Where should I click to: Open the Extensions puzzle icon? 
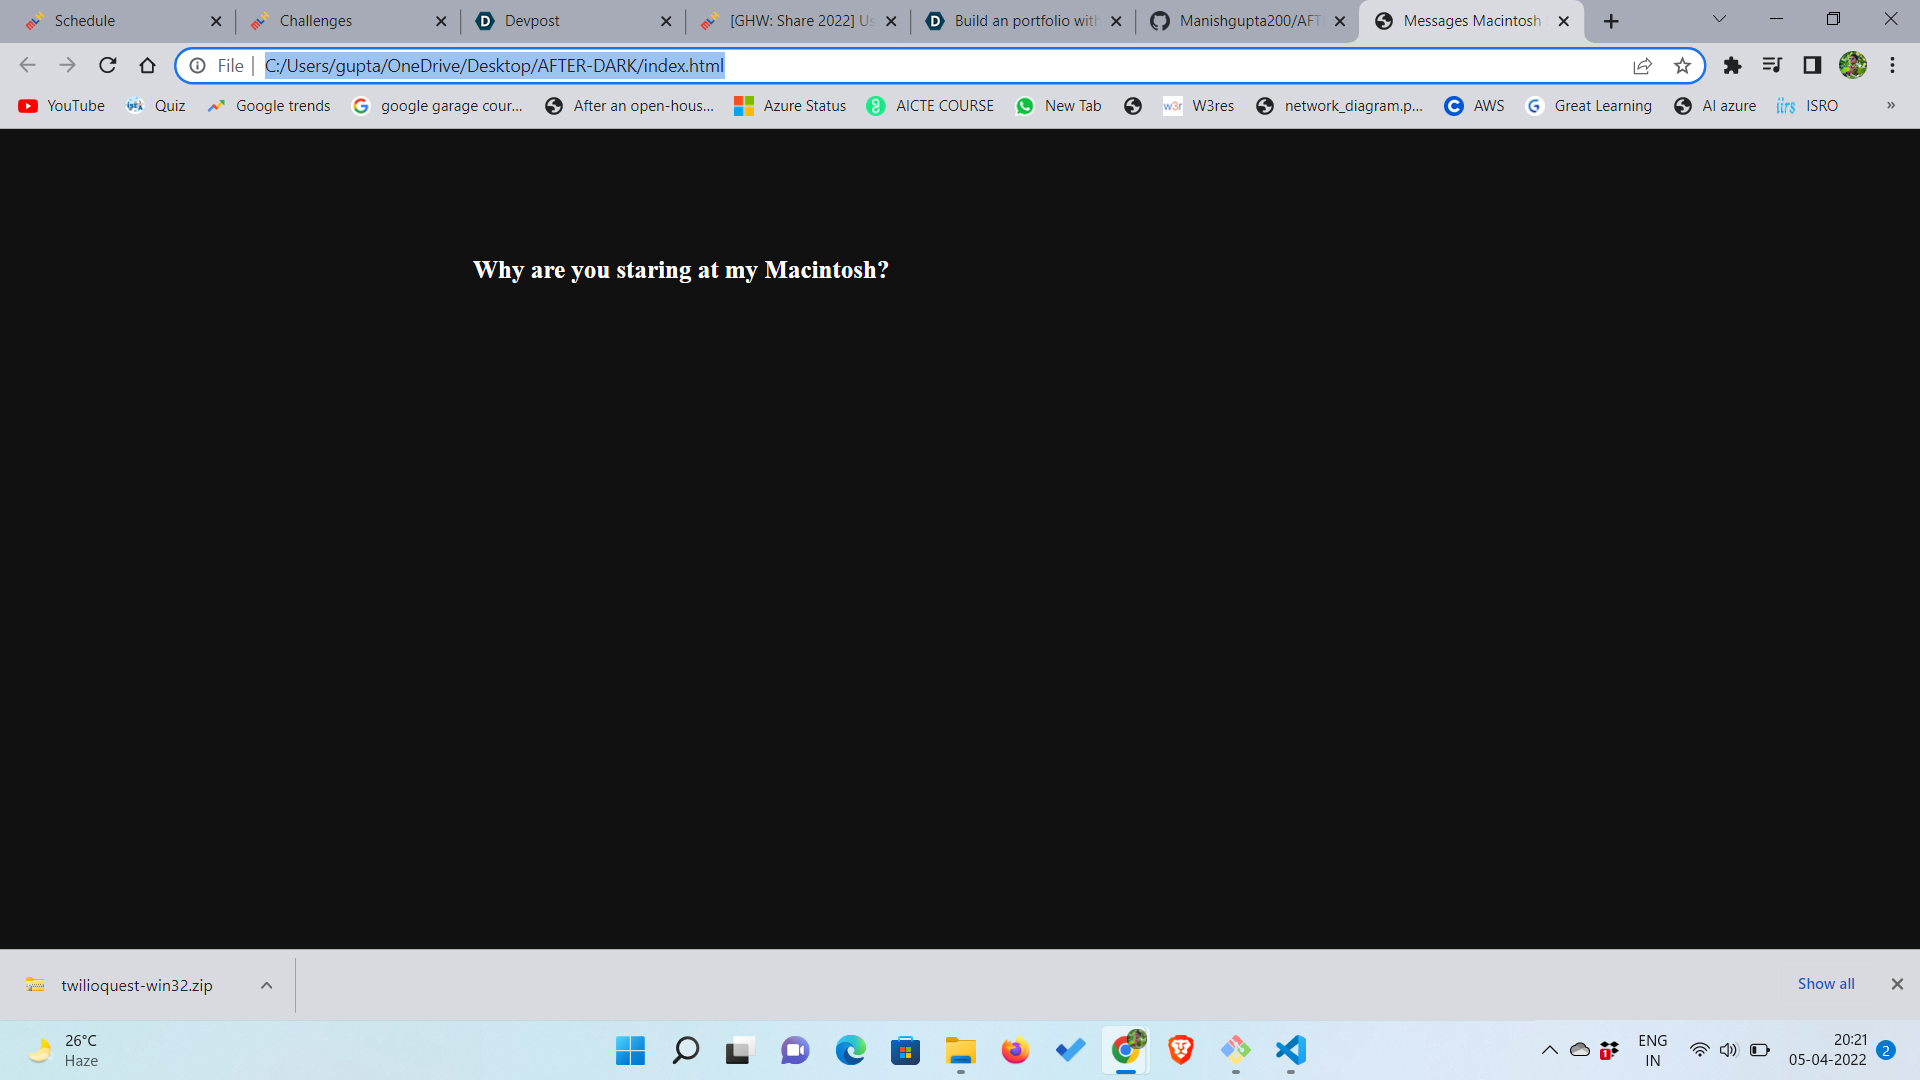click(1732, 66)
